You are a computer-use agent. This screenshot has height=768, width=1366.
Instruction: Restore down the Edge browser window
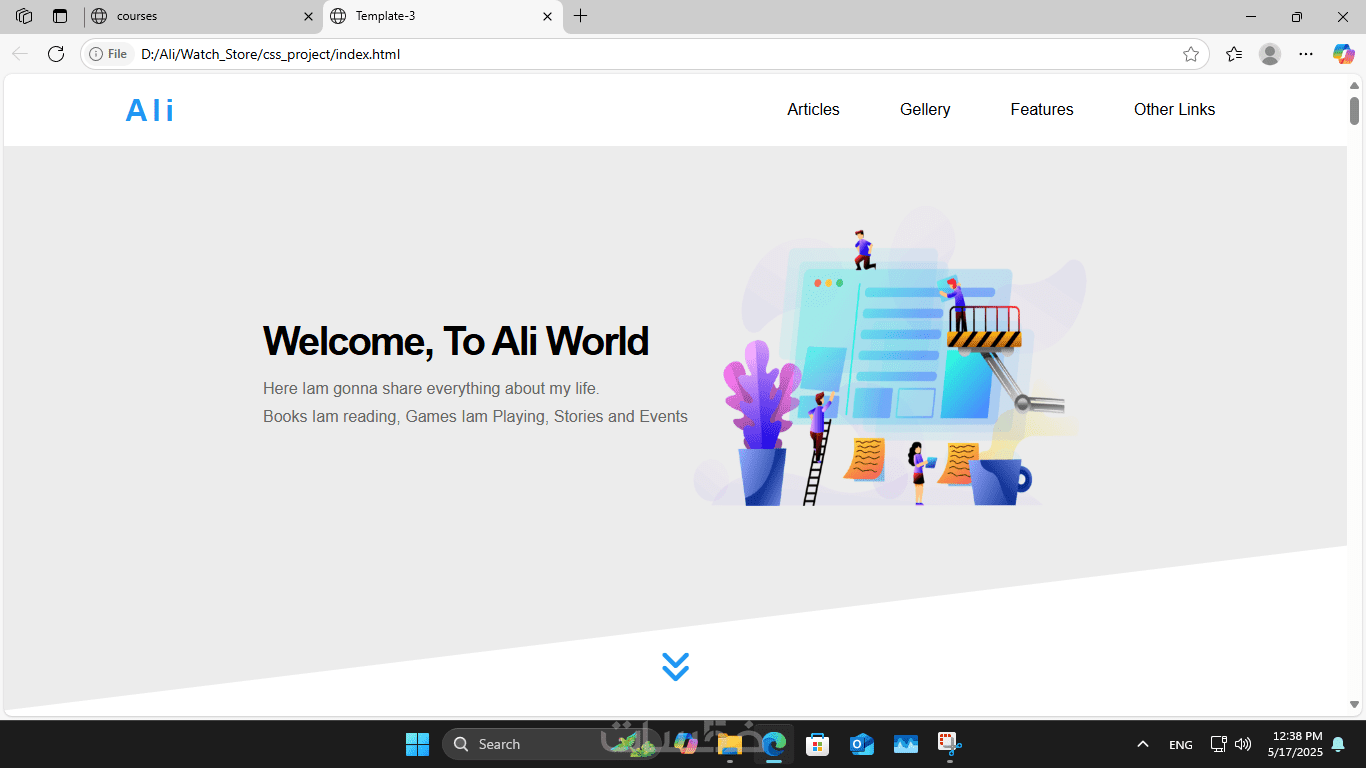(1297, 16)
